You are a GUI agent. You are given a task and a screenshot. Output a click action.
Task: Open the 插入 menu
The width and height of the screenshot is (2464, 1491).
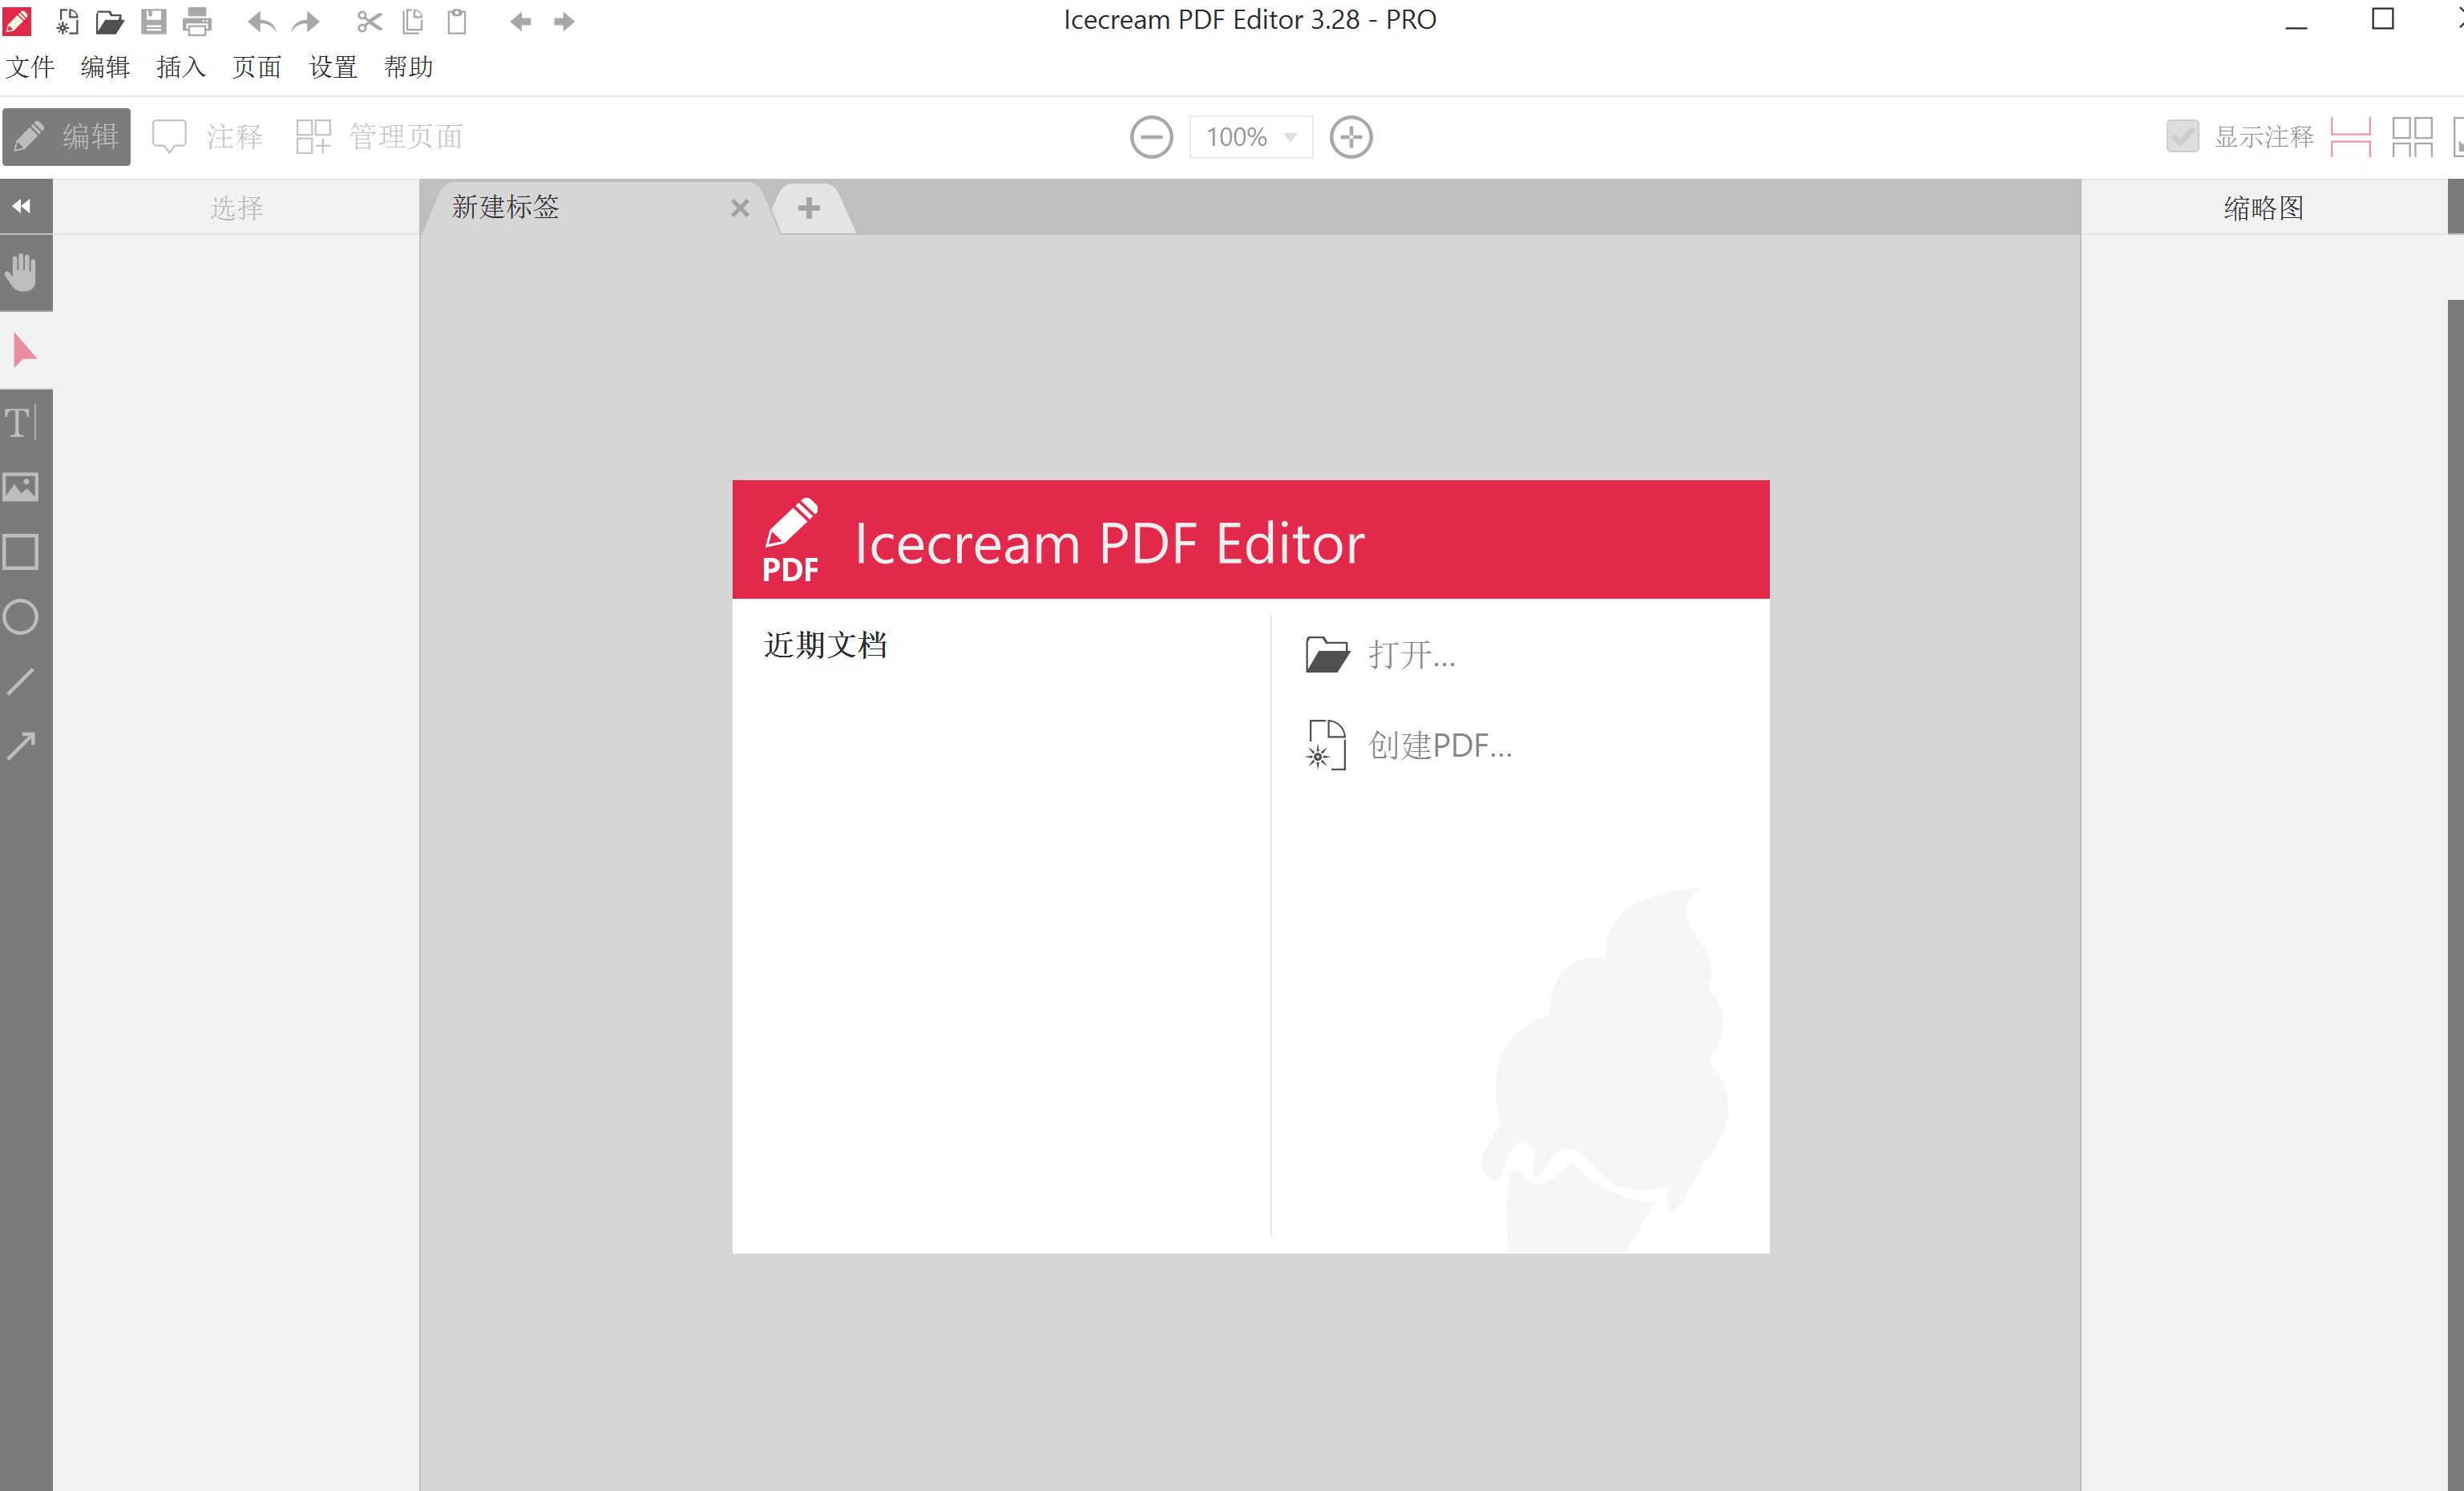tap(181, 67)
